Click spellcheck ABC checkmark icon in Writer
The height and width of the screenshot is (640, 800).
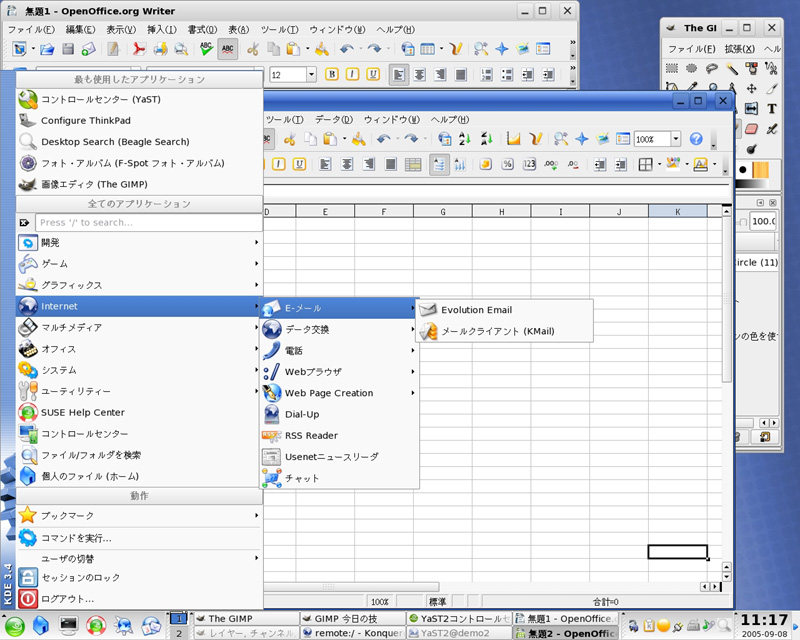click(206, 49)
